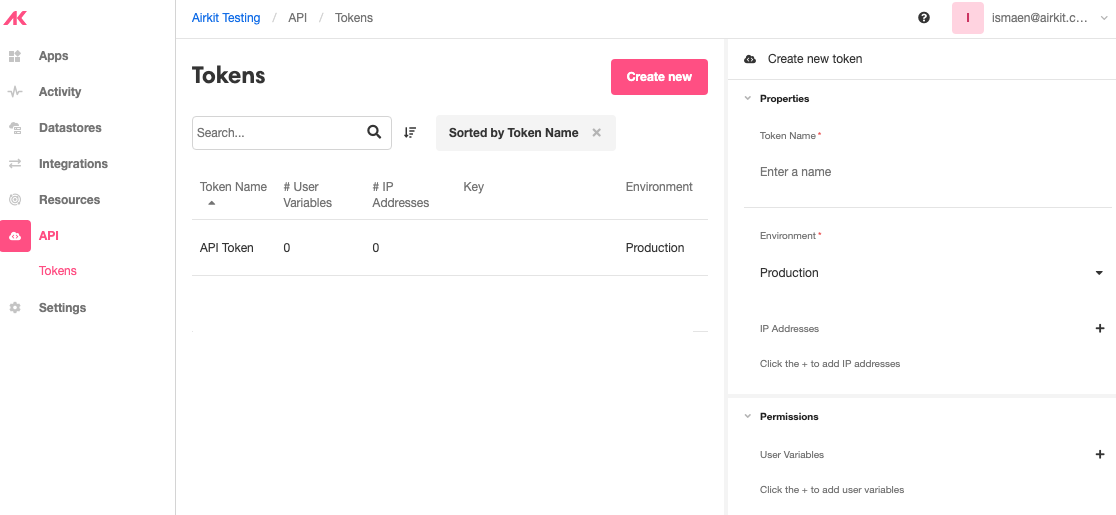Go to Activity in sidebar
This screenshot has width=1116, height=515.
coord(60,92)
